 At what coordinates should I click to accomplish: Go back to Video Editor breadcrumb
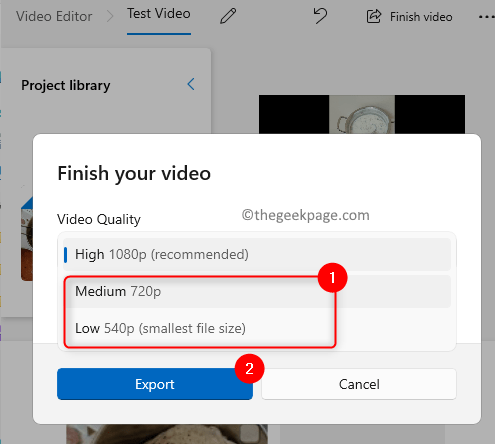tap(54, 16)
